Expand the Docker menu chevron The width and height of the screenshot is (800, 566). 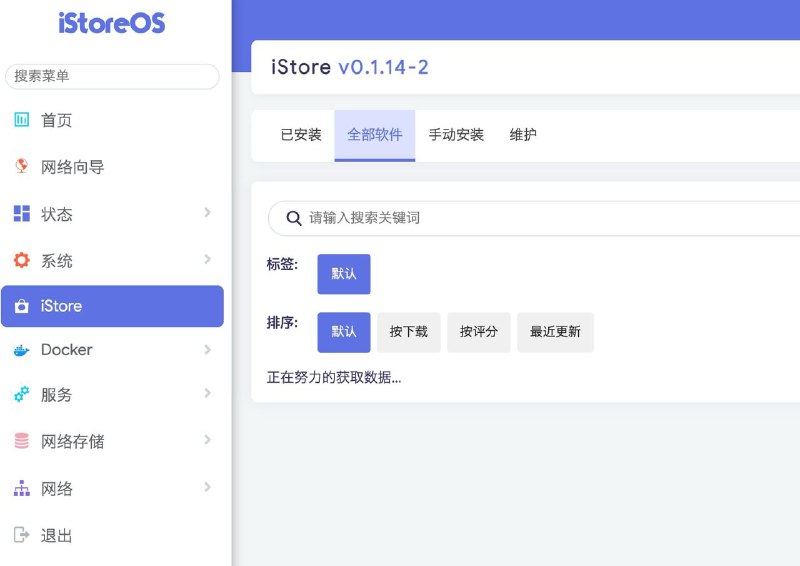click(x=207, y=350)
